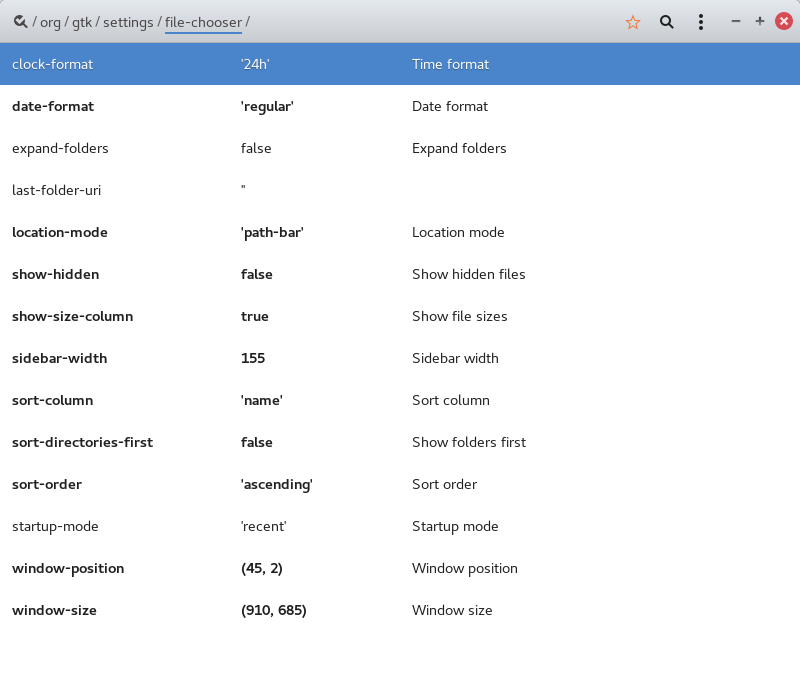Open the three-dot actions menu
Image resolution: width=800 pixels, height=676 pixels.
pyautogui.click(x=701, y=21)
